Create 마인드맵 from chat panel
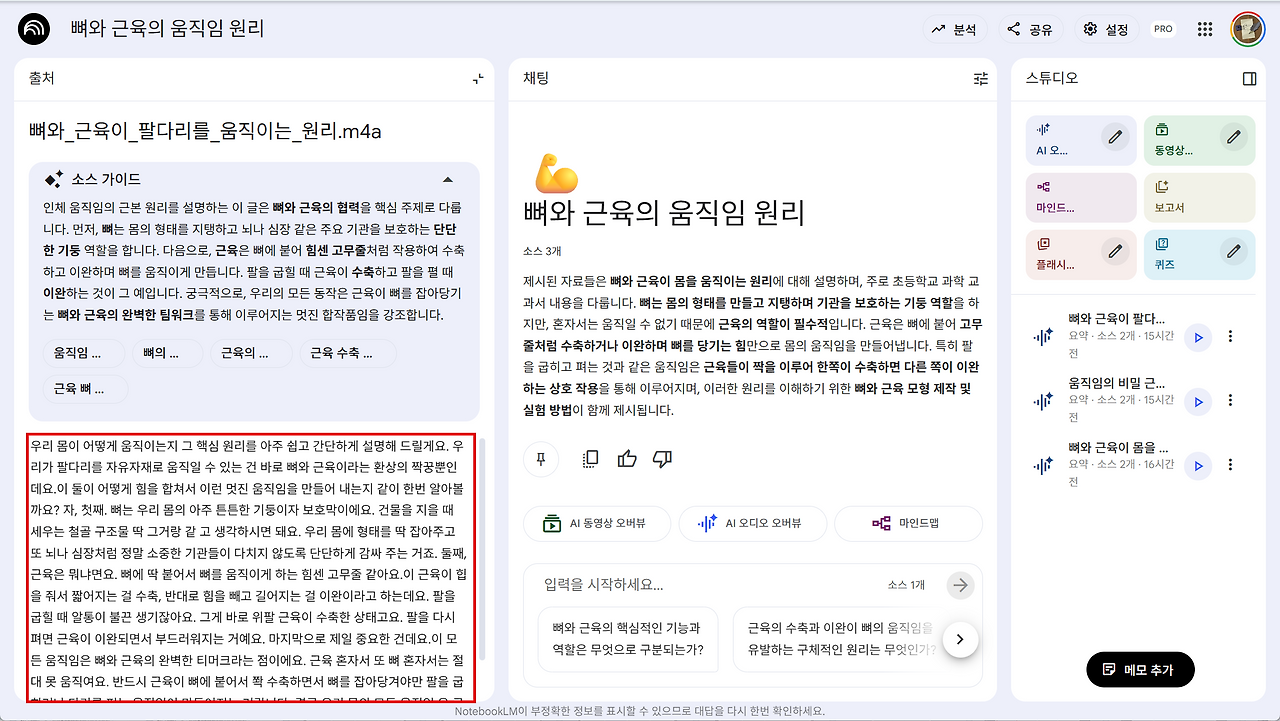 [908, 523]
